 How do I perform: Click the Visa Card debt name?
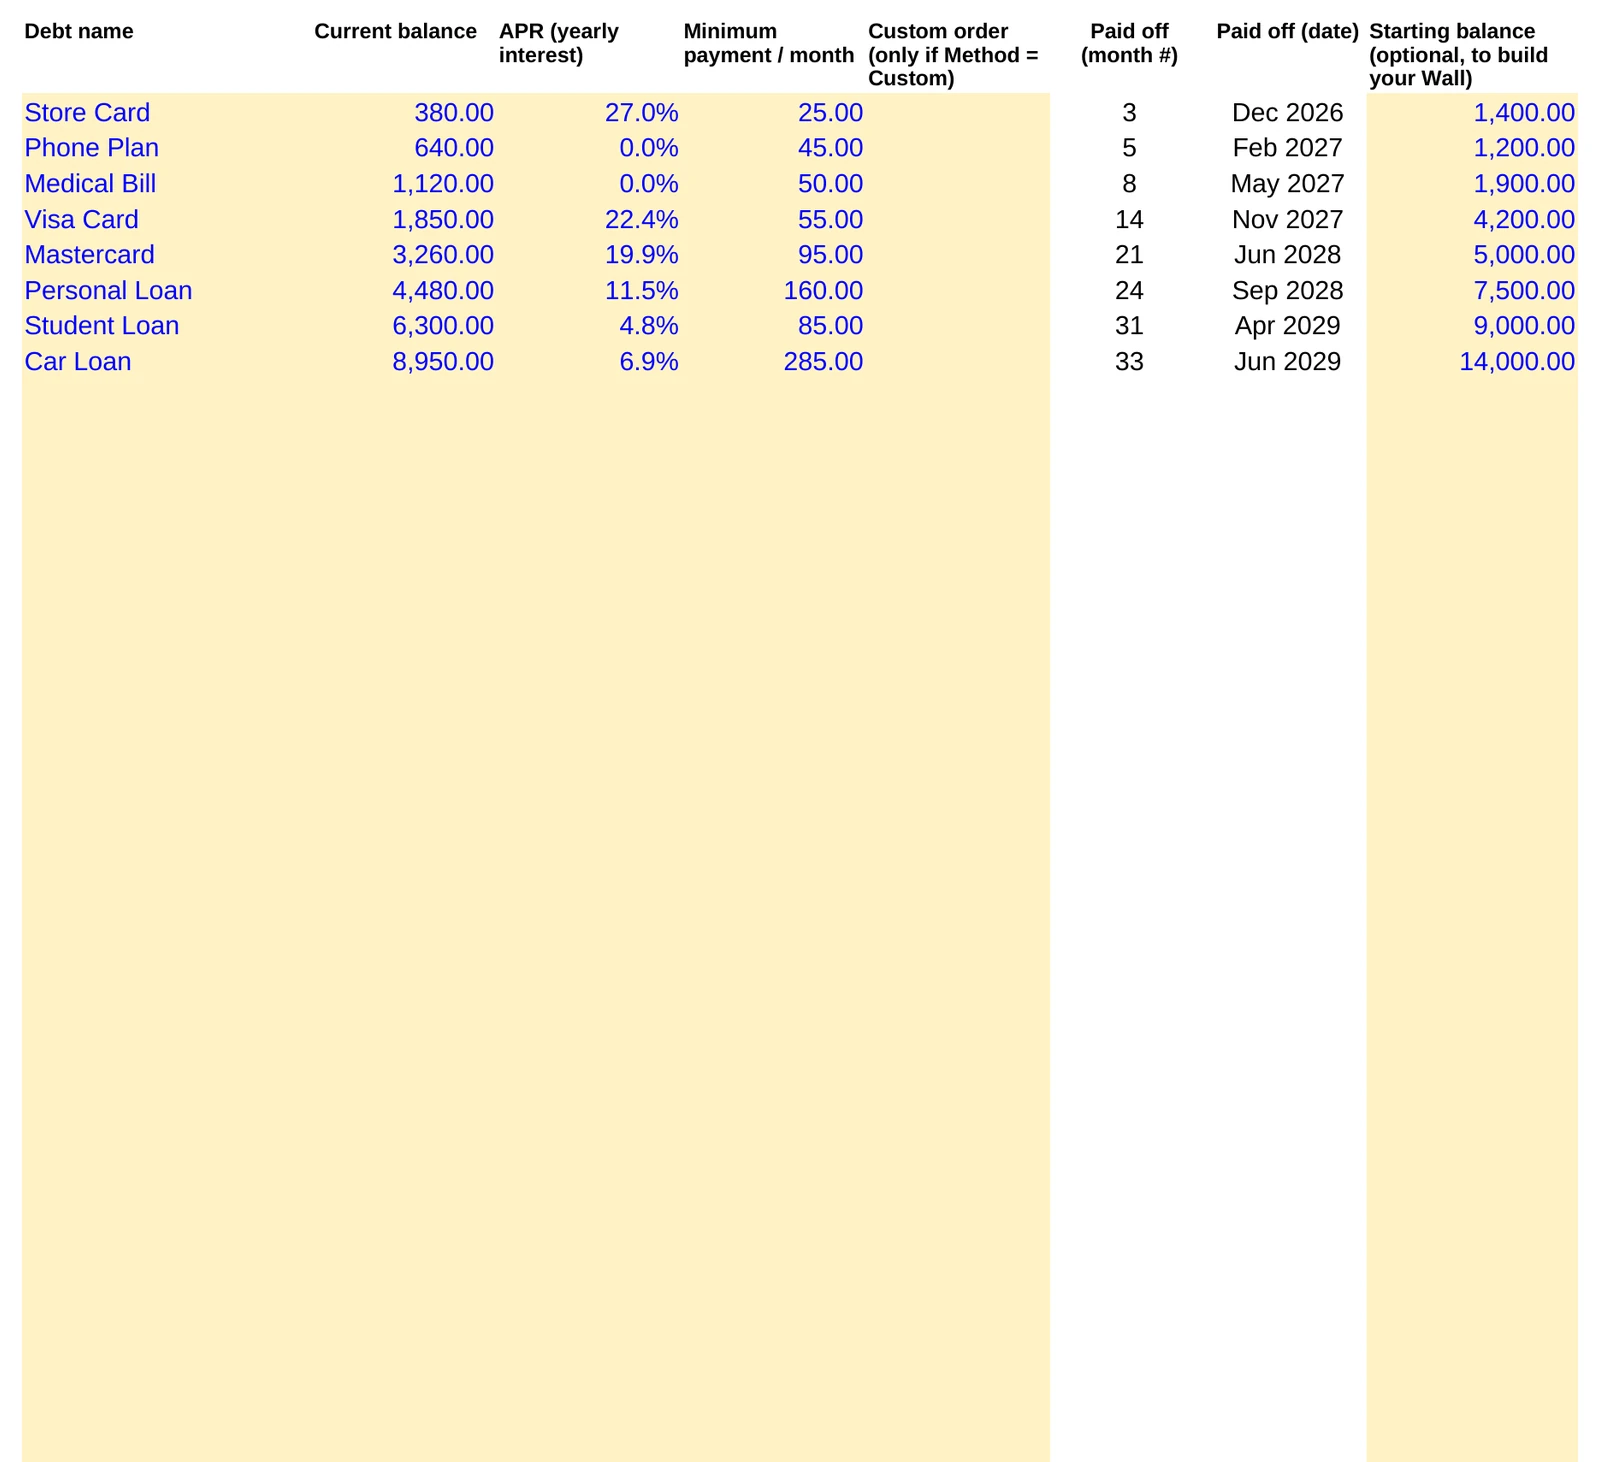tap(82, 219)
